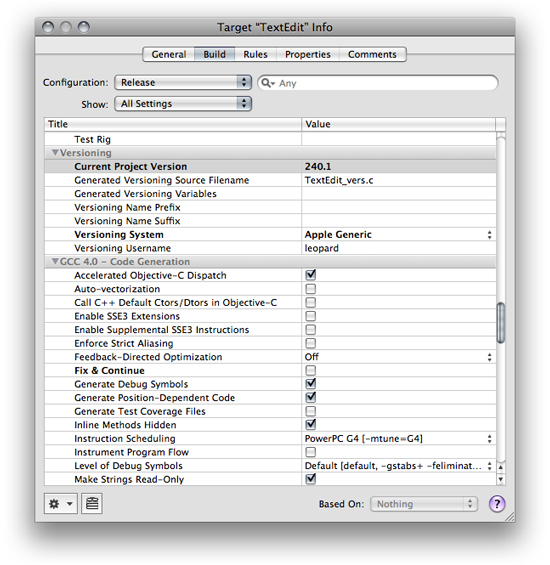Viewport: 550px width, 565px height.
Task: Select Versioning System title label
Action: (x=119, y=235)
